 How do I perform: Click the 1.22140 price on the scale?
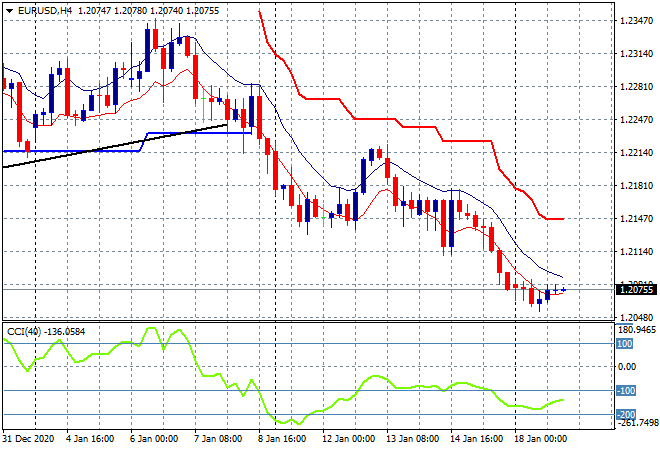(x=634, y=153)
